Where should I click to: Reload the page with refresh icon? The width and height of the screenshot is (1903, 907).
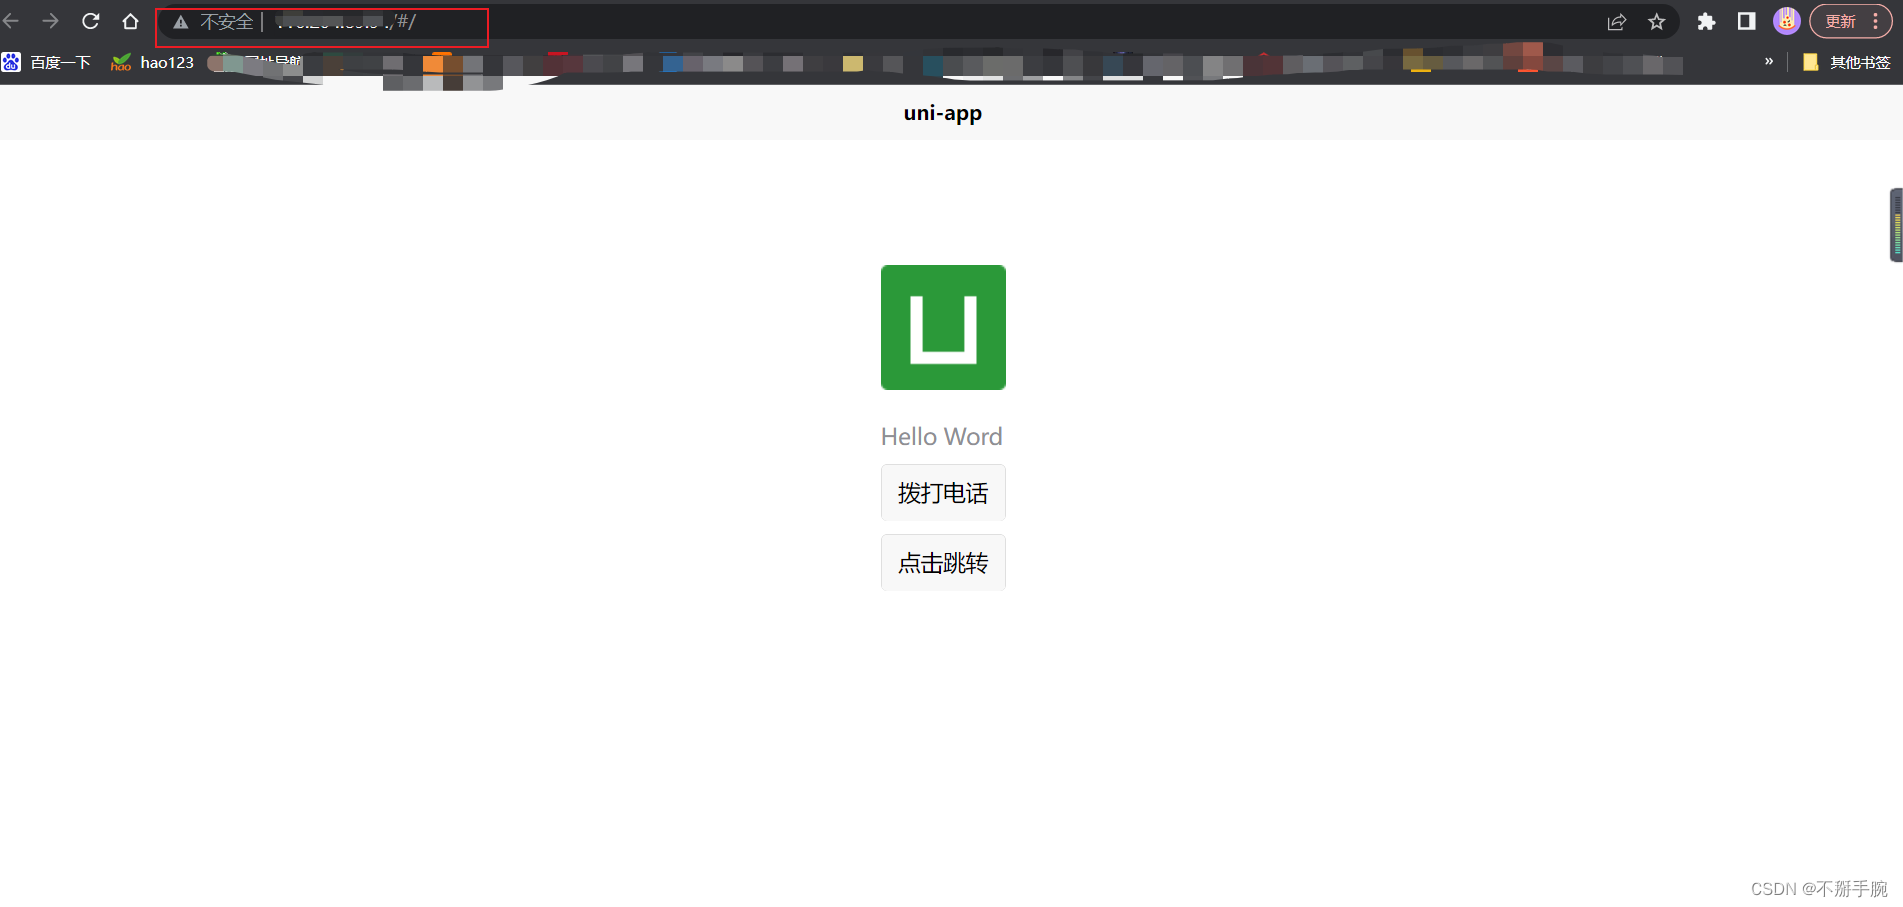tap(90, 21)
